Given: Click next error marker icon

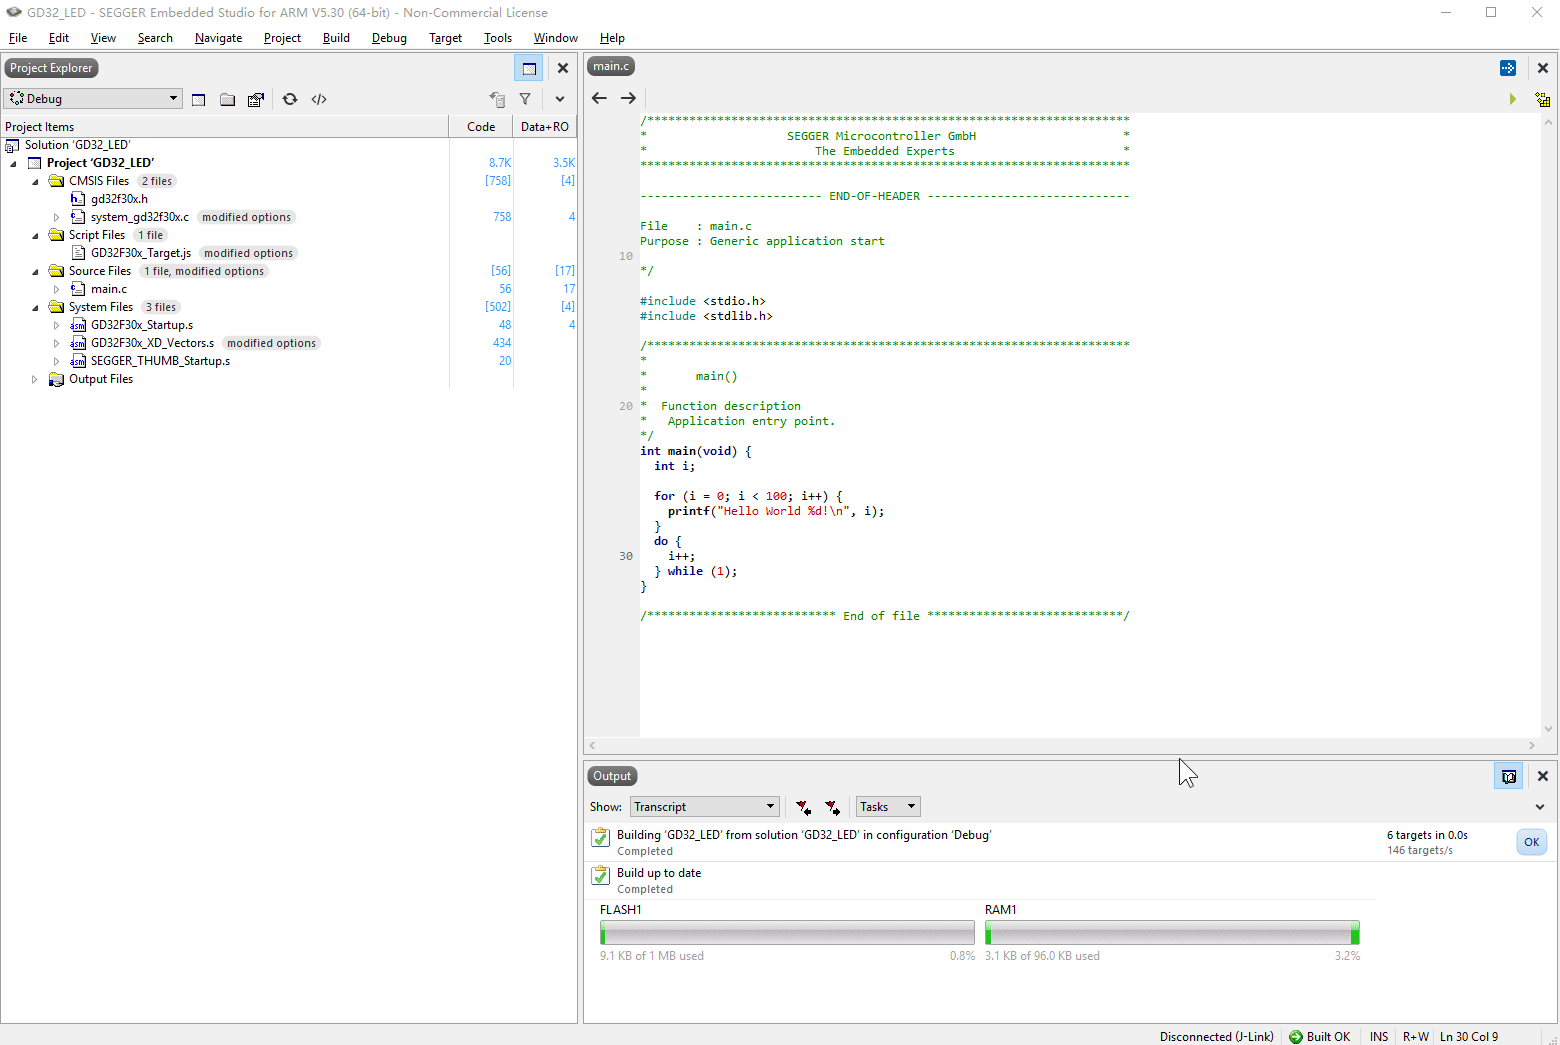Looking at the screenshot, I should 832,807.
